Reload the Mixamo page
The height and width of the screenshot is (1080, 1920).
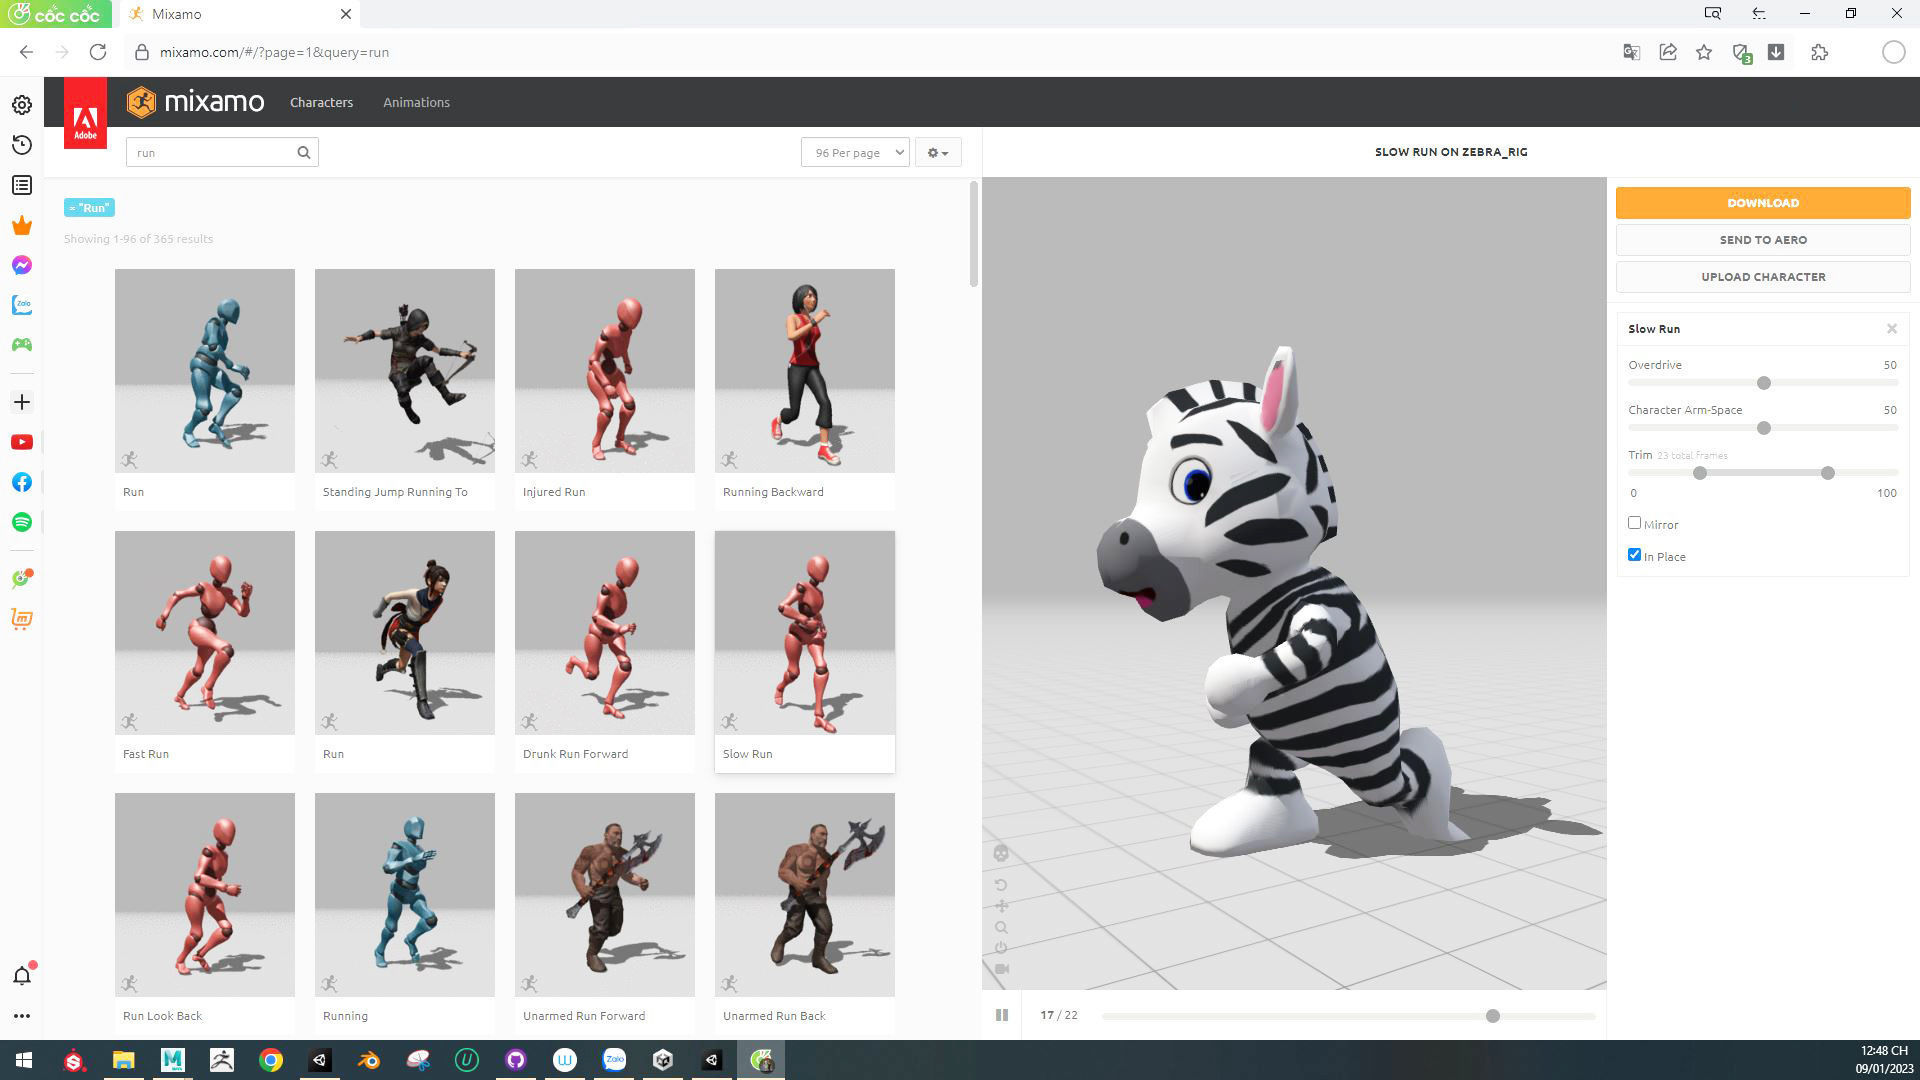(98, 52)
